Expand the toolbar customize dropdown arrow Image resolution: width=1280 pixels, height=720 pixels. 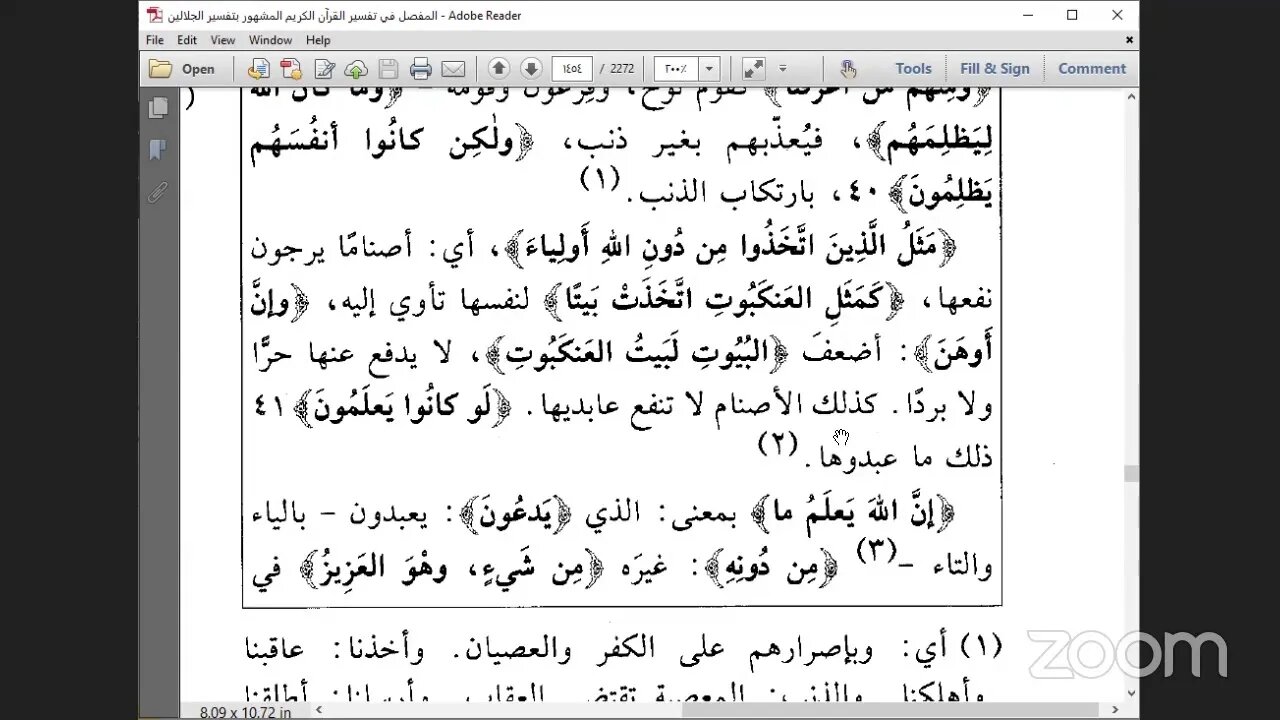pos(782,69)
